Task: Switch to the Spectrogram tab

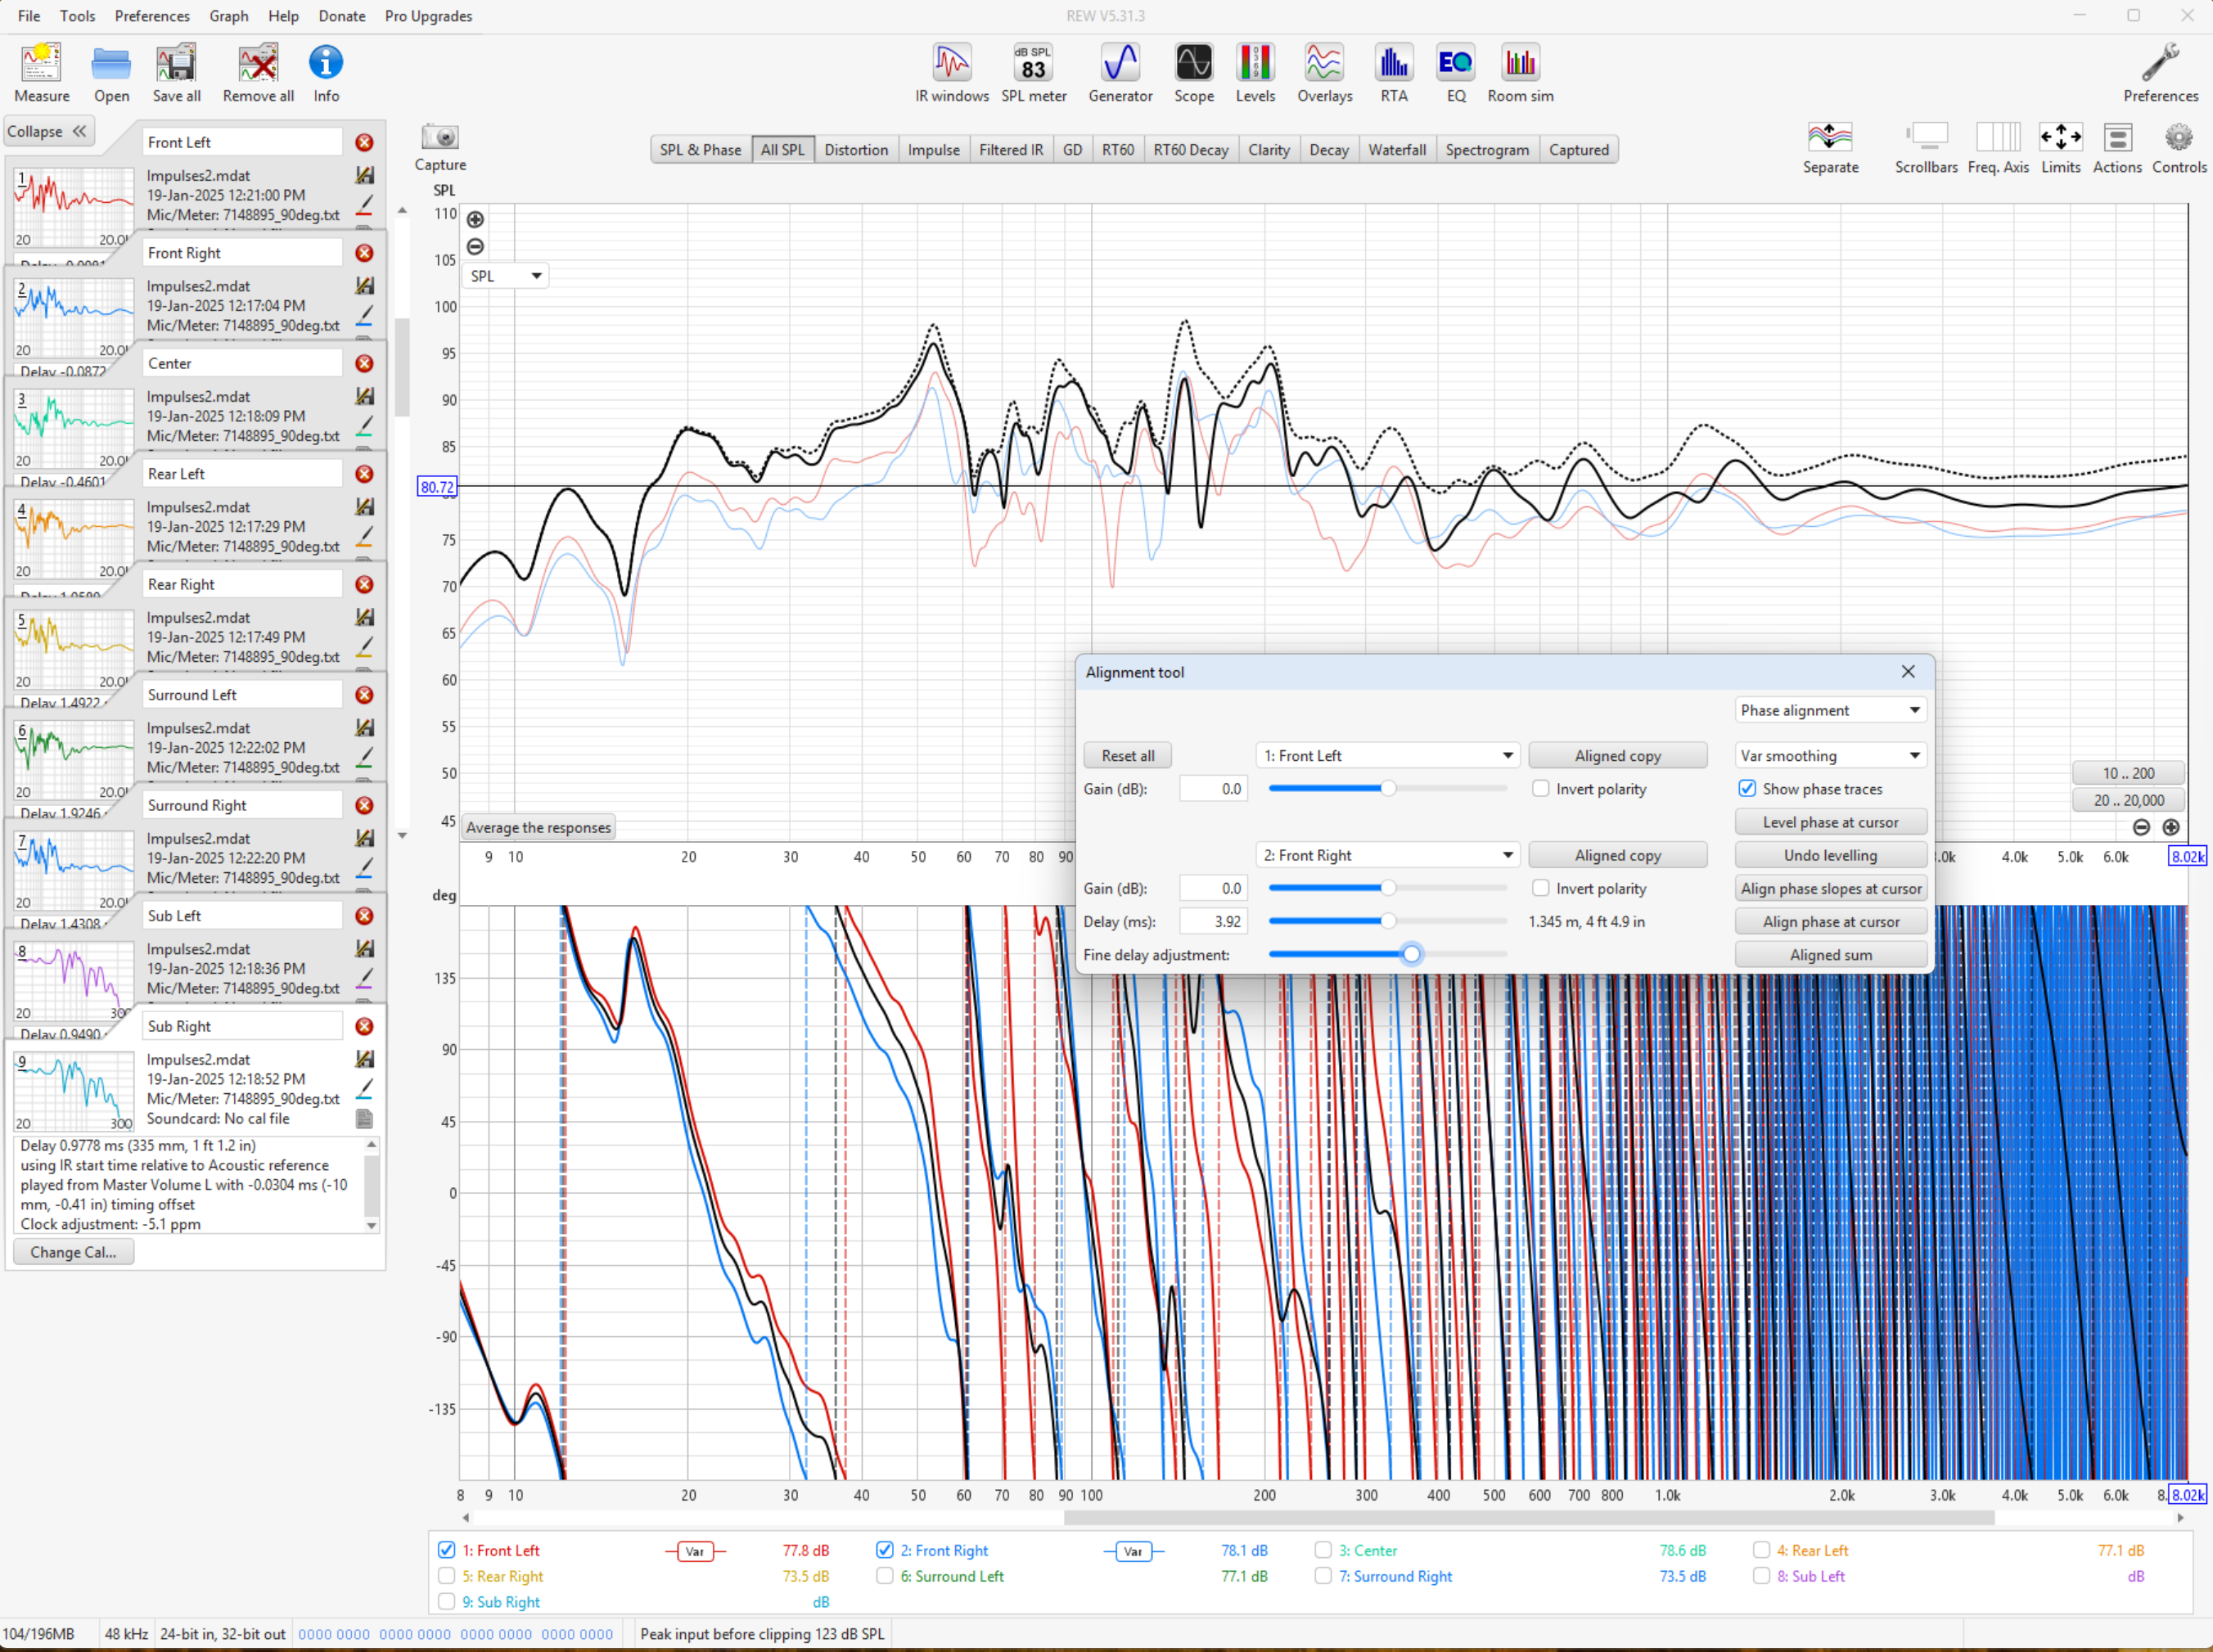Action: pyautogui.click(x=1487, y=150)
